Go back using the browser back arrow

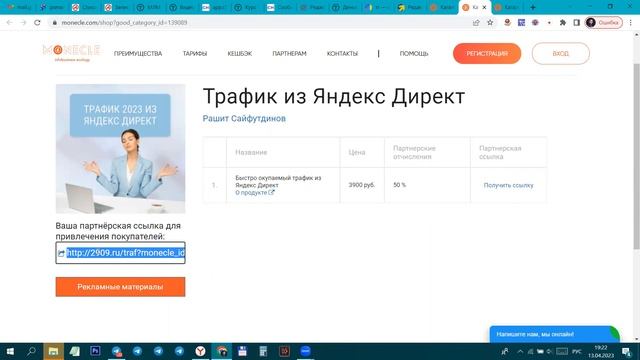point(9,22)
